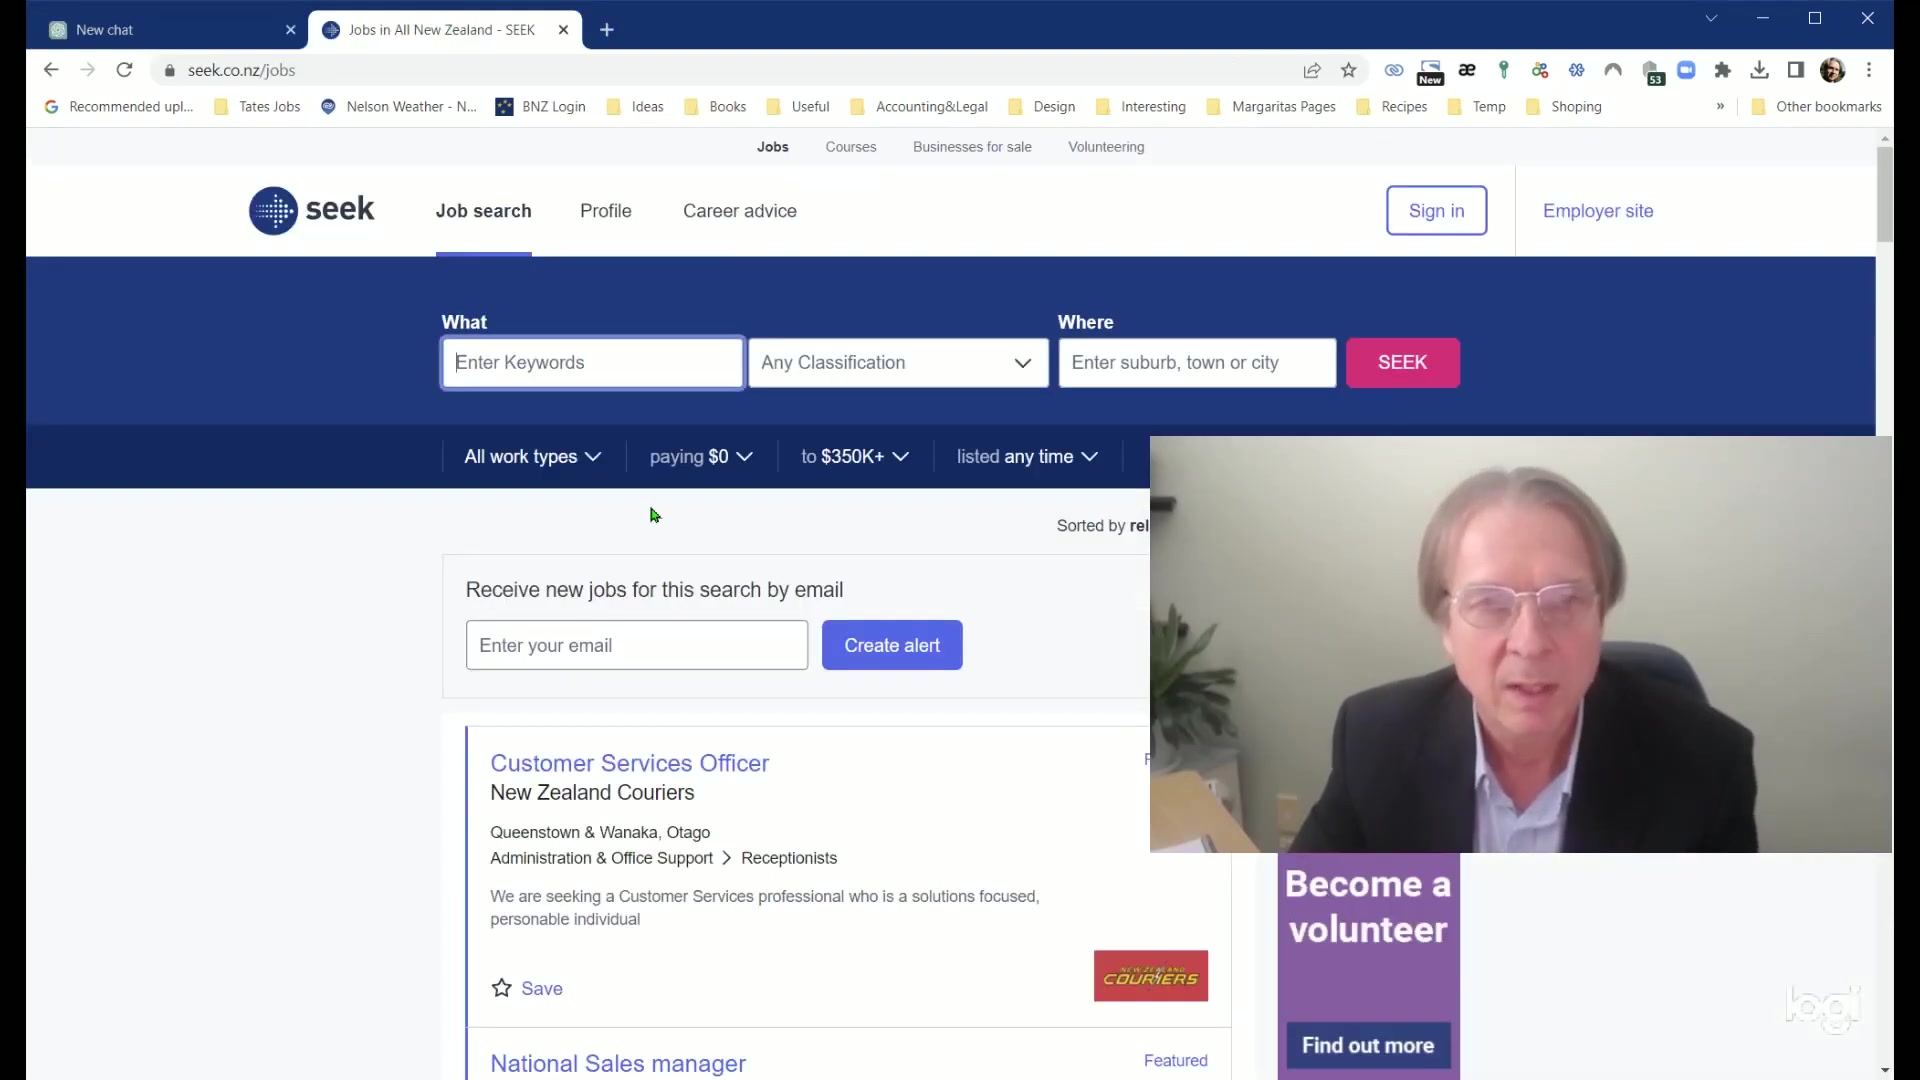Expand the All work types filter
Viewport: 1920px width, 1080px height.
pos(533,457)
